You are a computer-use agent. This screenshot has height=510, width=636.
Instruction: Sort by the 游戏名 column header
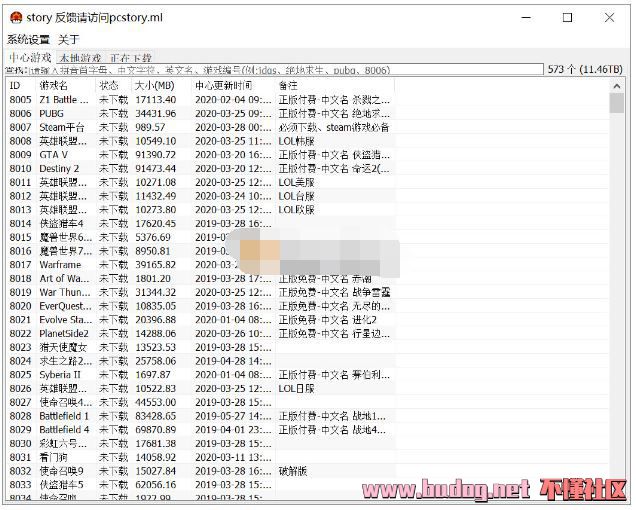(54, 86)
